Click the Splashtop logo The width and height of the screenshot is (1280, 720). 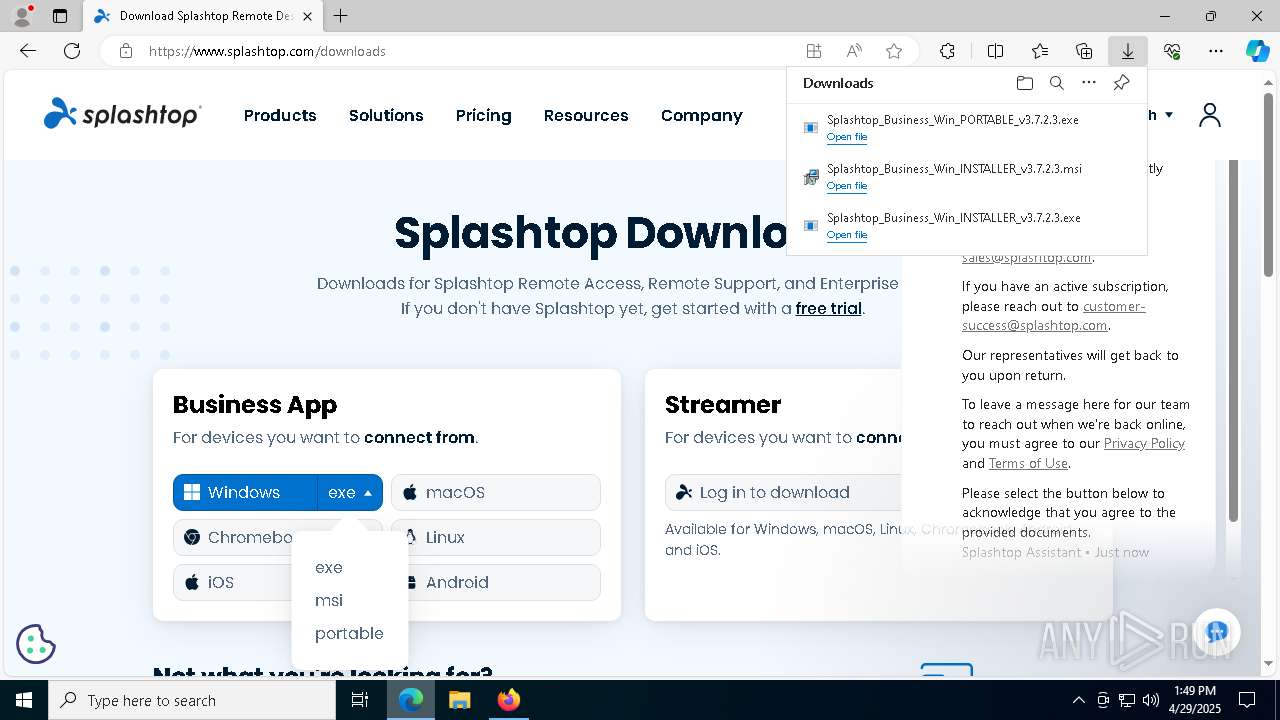122,114
